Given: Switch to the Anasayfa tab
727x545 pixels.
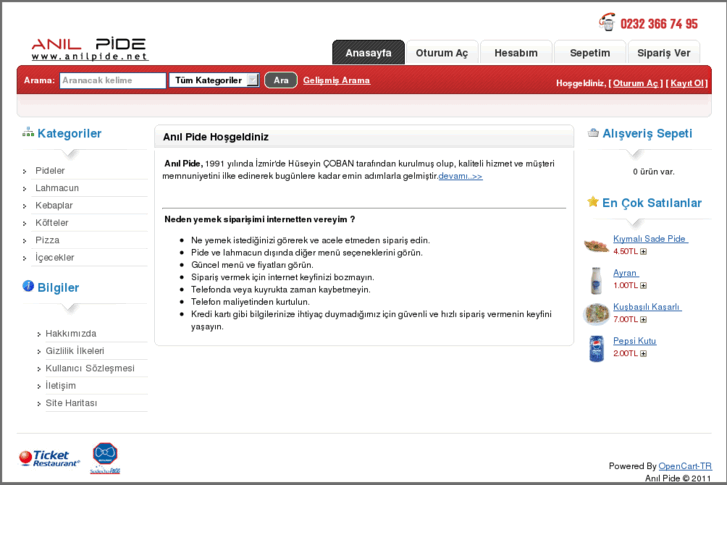Looking at the screenshot, I should point(368,52).
